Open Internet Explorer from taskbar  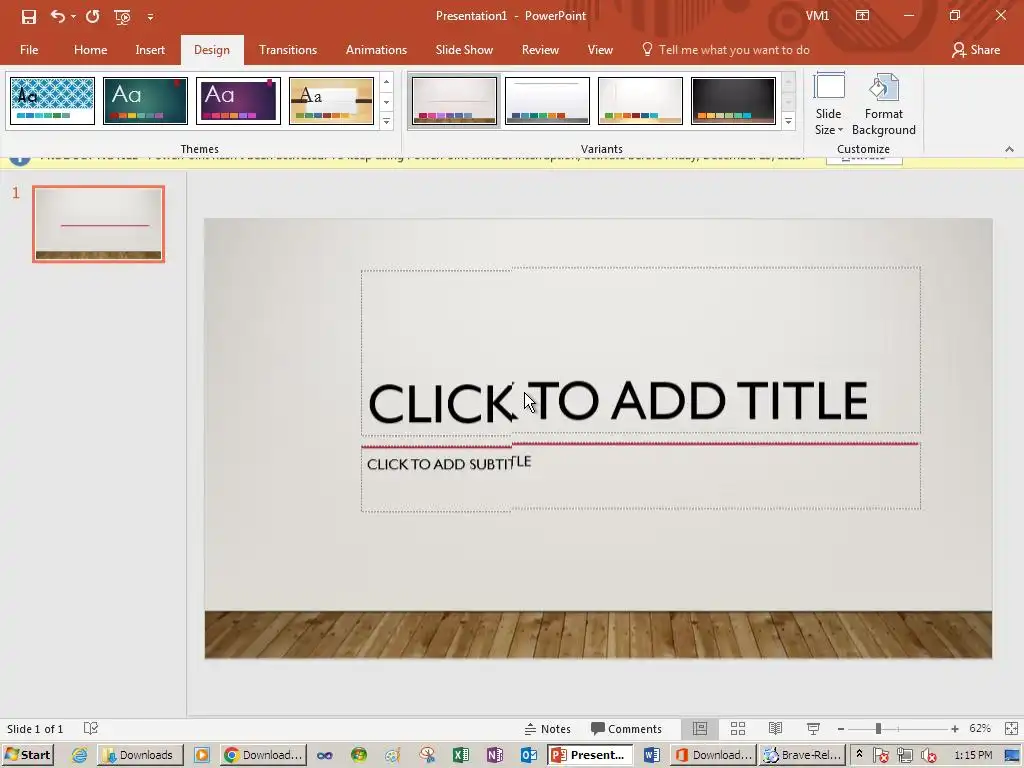tap(79, 755)
